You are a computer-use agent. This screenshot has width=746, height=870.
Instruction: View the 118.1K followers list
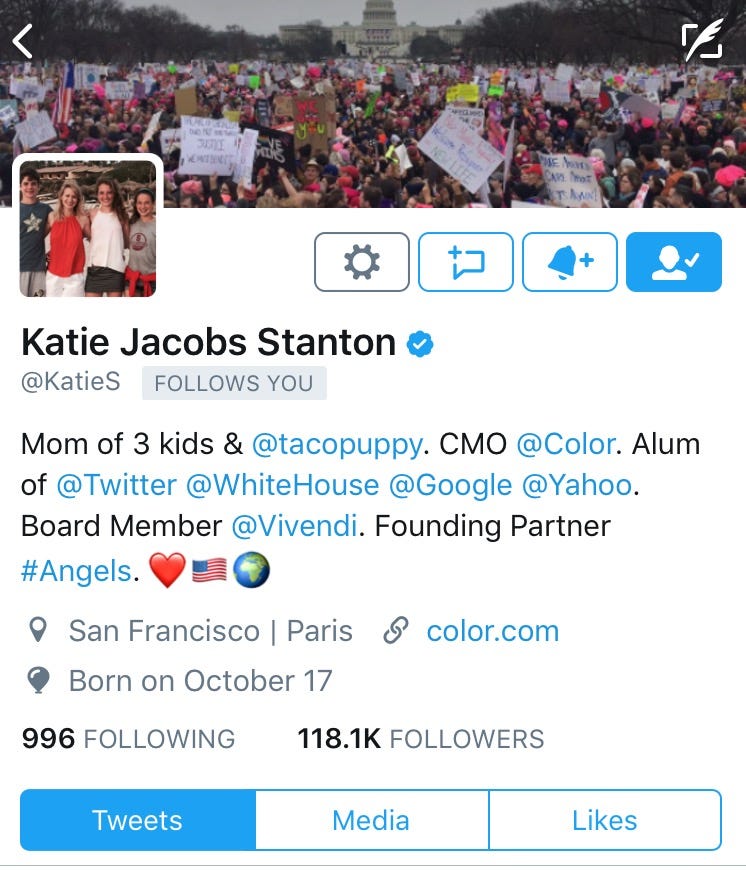tap(420, 739)
